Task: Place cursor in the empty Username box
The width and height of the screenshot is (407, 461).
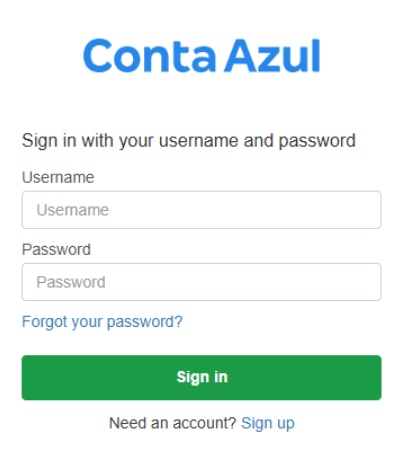Action: 202,210
